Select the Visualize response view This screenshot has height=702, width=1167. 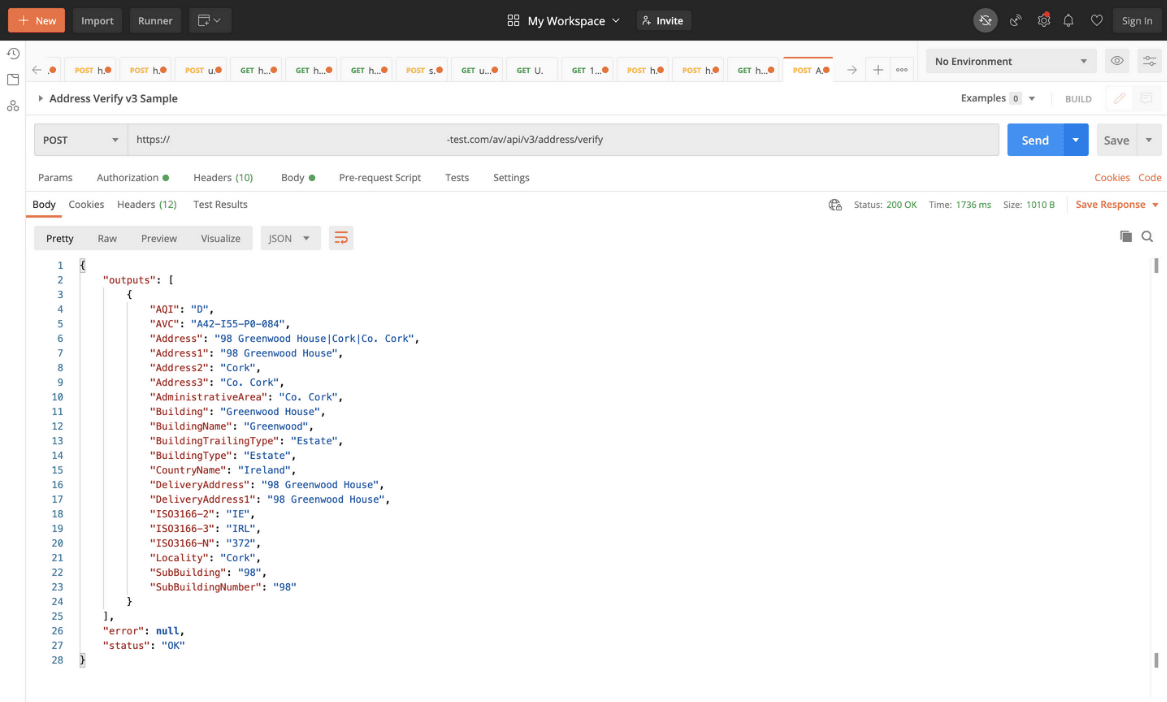click(220, 238)
